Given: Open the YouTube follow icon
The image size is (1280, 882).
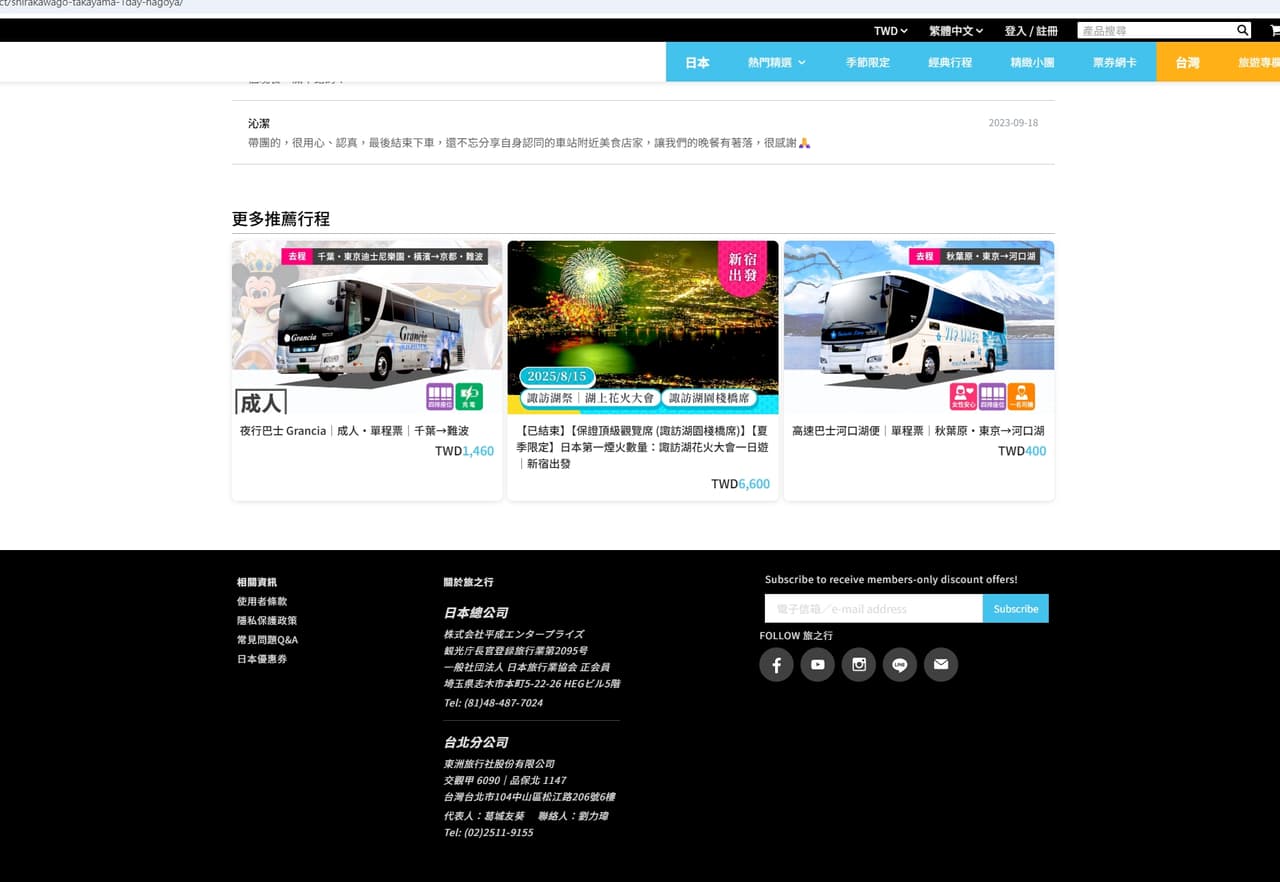Looking at the screenshot, I should [817, 665].
